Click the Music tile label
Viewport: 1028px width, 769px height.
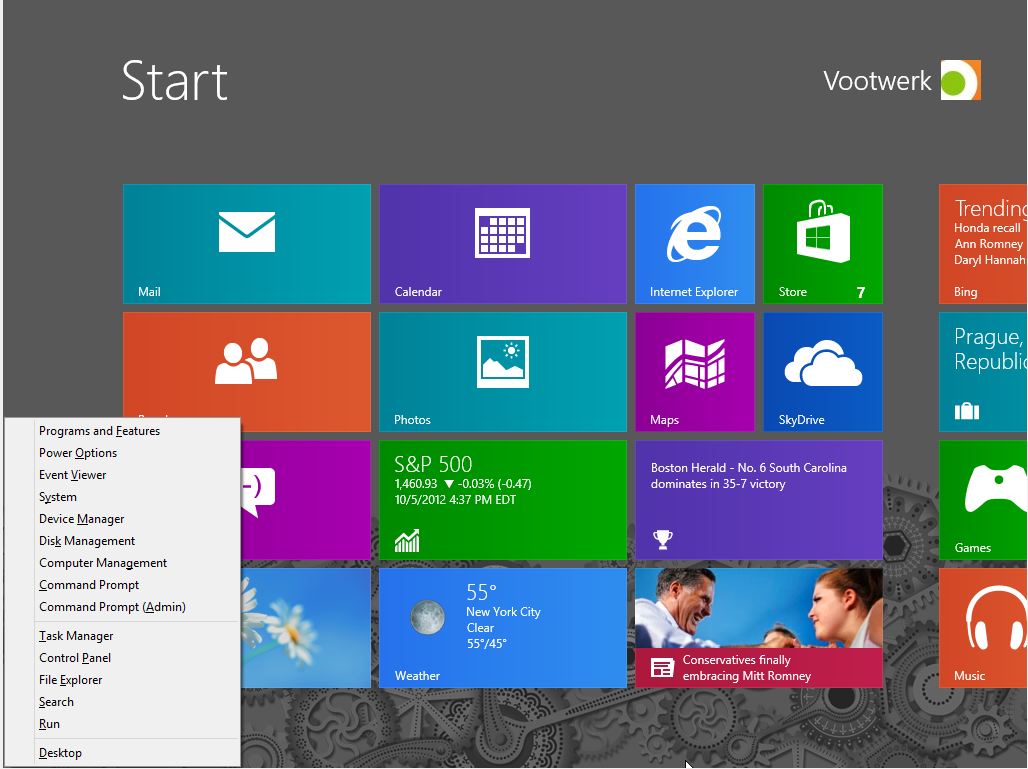969,676
